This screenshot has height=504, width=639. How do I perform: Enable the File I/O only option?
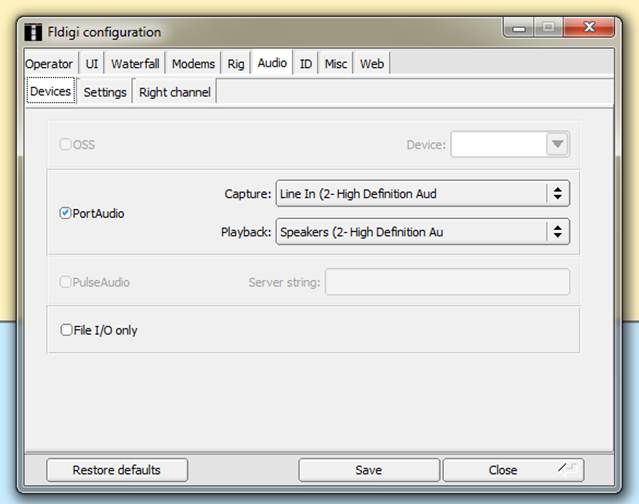pyautogui.click(x=67, y=330)
